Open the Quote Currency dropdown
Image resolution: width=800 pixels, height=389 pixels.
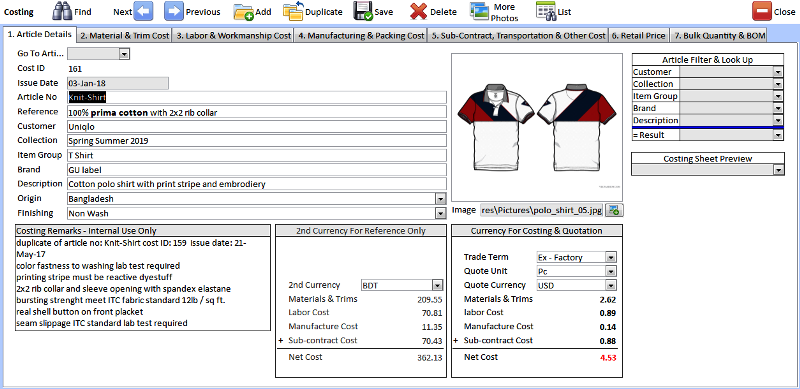[x=611, y=285]
